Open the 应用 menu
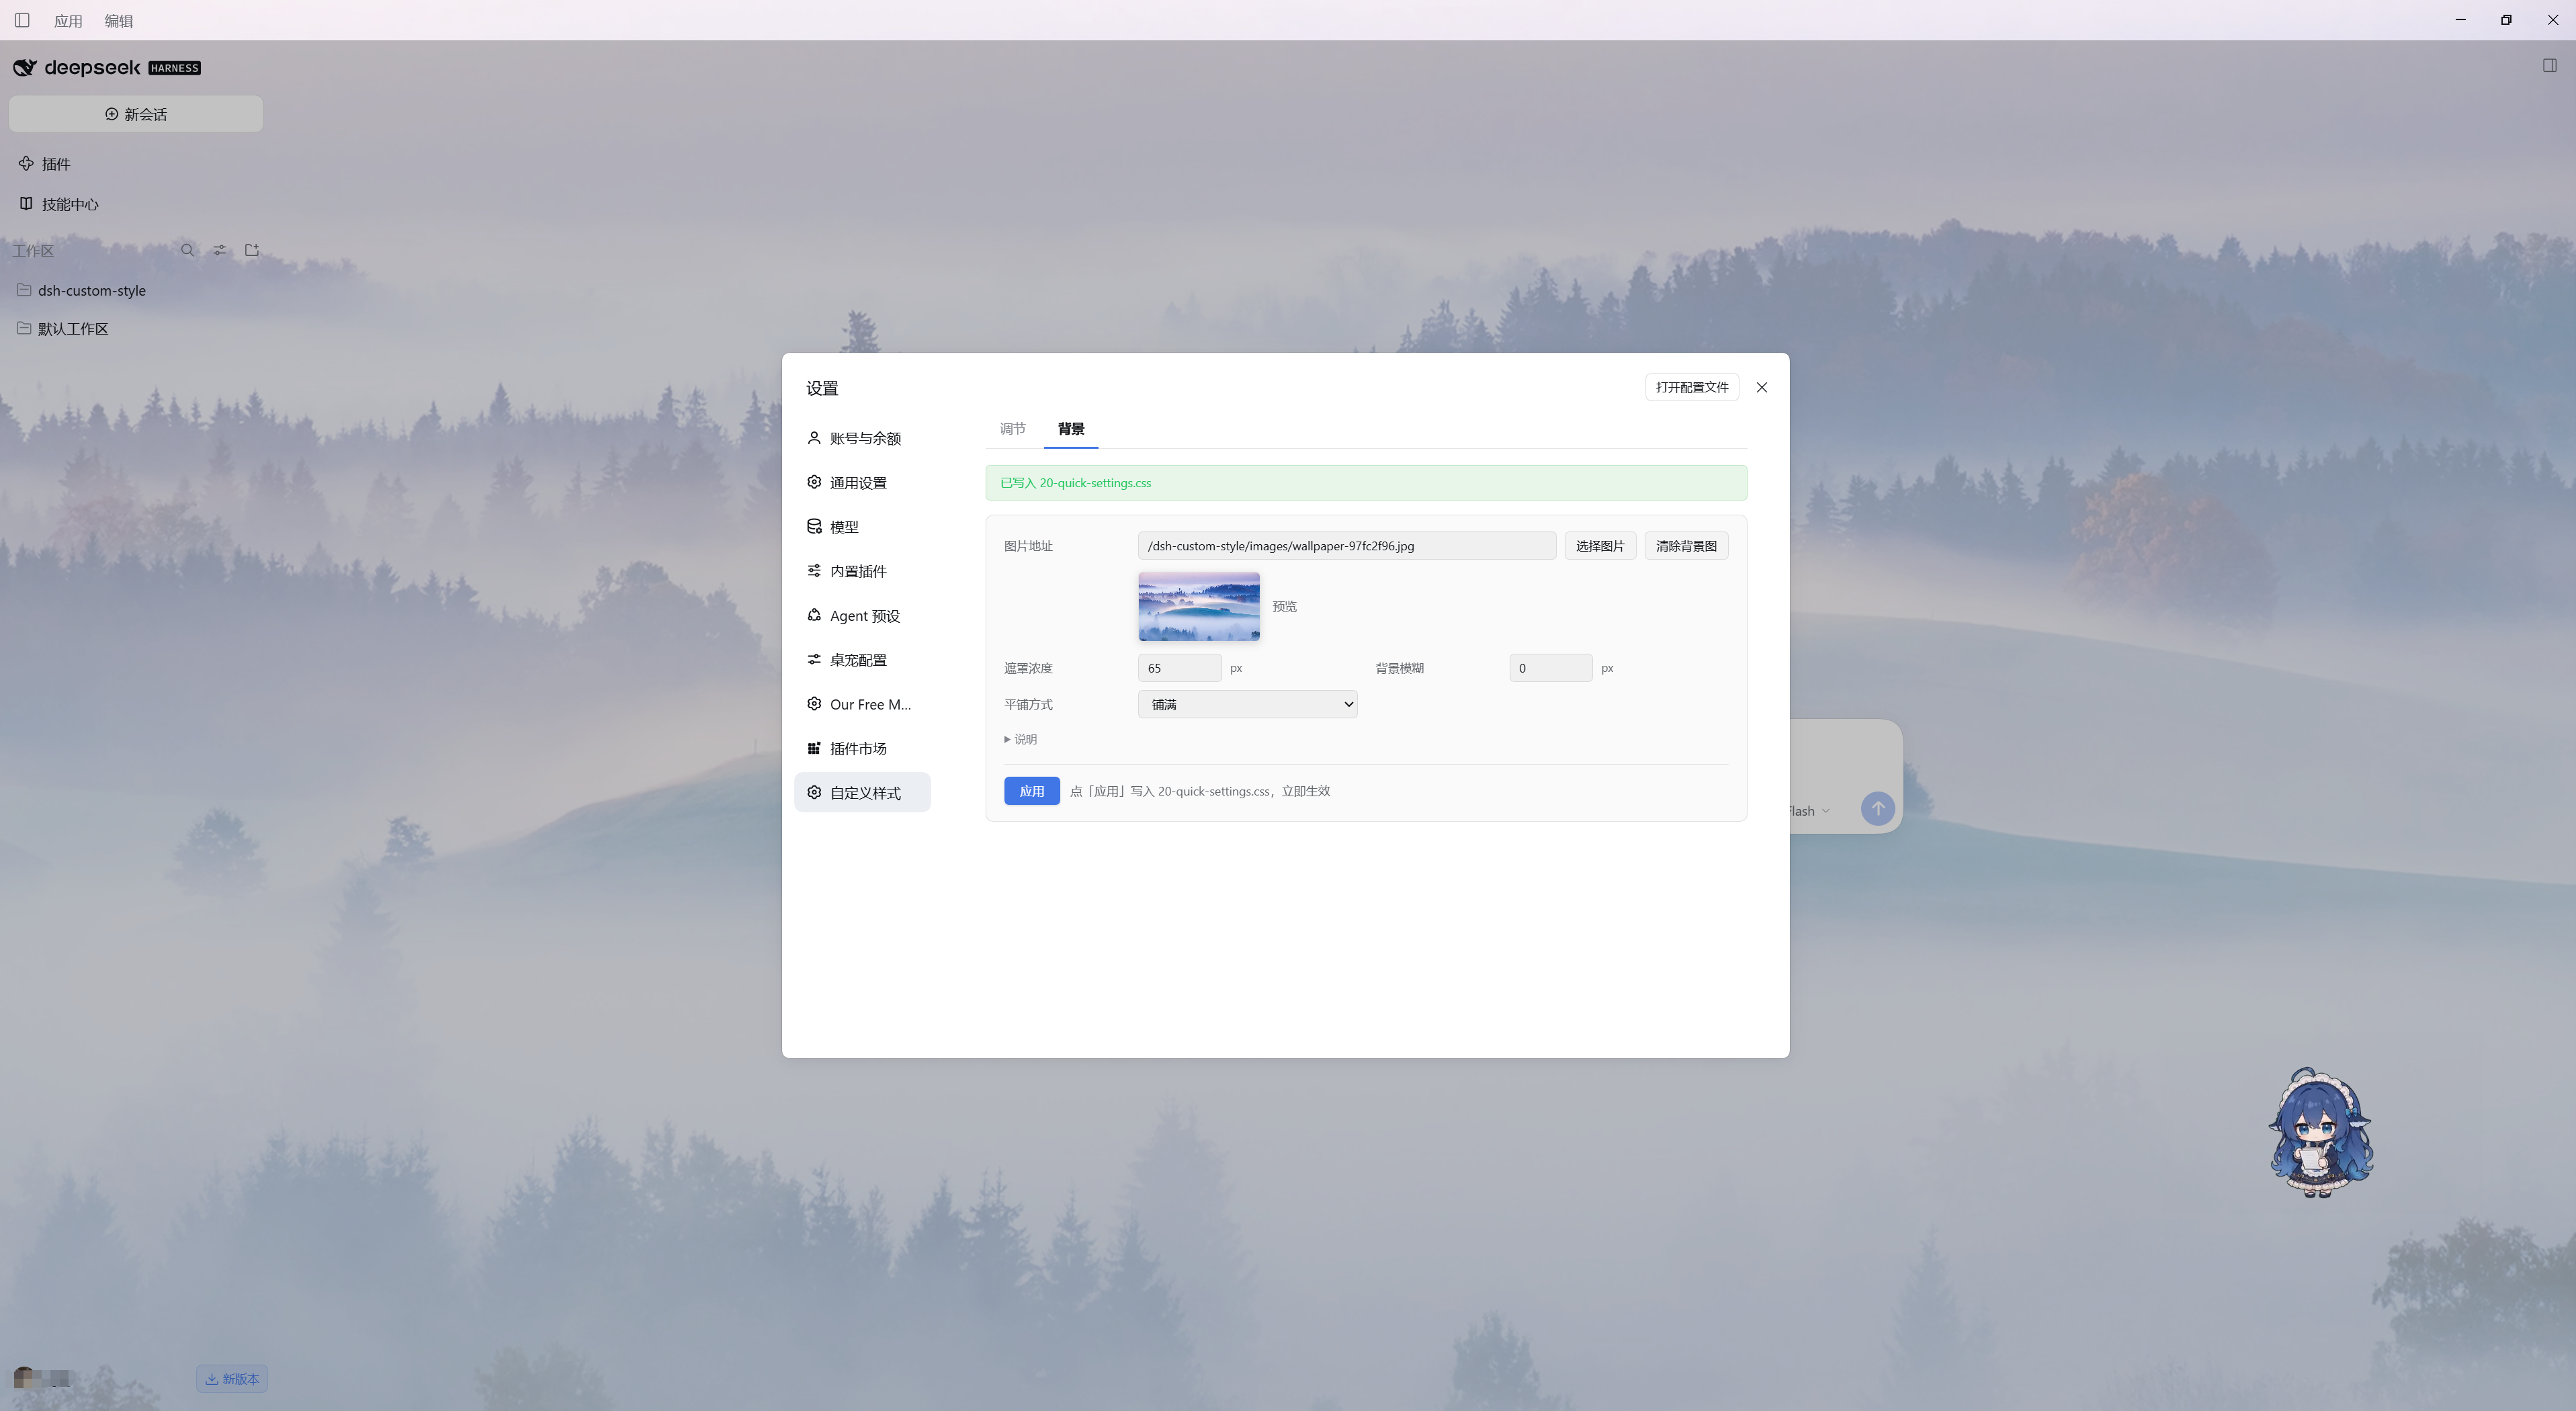Screen dimensions: 2576x1411 [68, 20]
